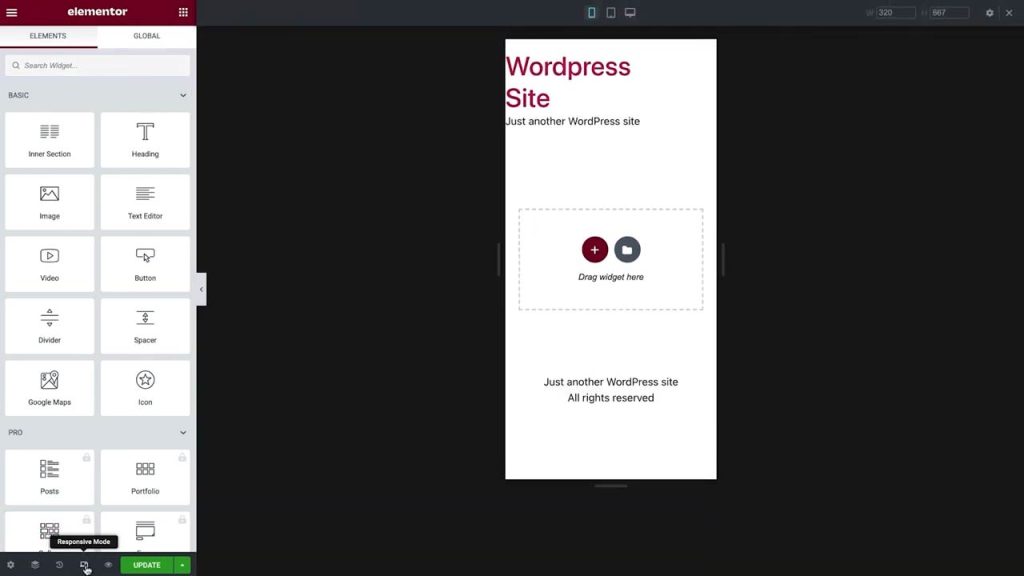Viewport: 1024px width, 576px height.
Task: Switch to the Elements tab
Action: click(x=48, y=36)
